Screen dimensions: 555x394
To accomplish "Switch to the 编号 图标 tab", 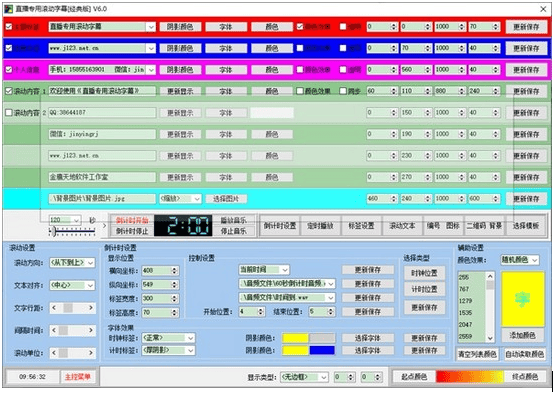I will [443, 225].
